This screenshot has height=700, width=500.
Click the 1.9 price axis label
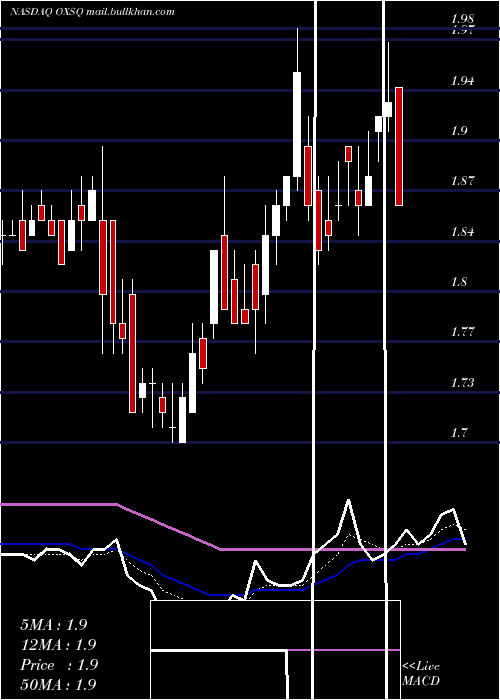point(459,131)
